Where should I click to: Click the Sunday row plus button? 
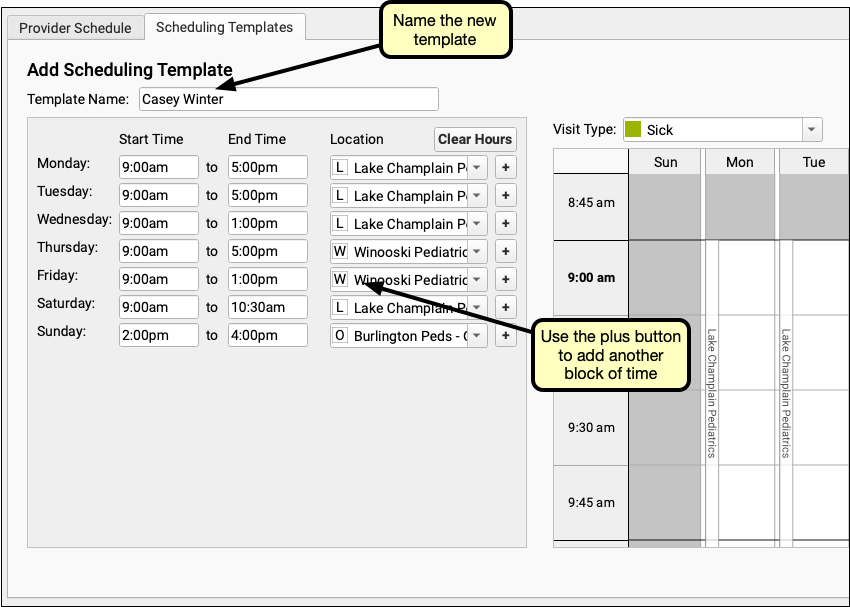[x=505, y=336]
